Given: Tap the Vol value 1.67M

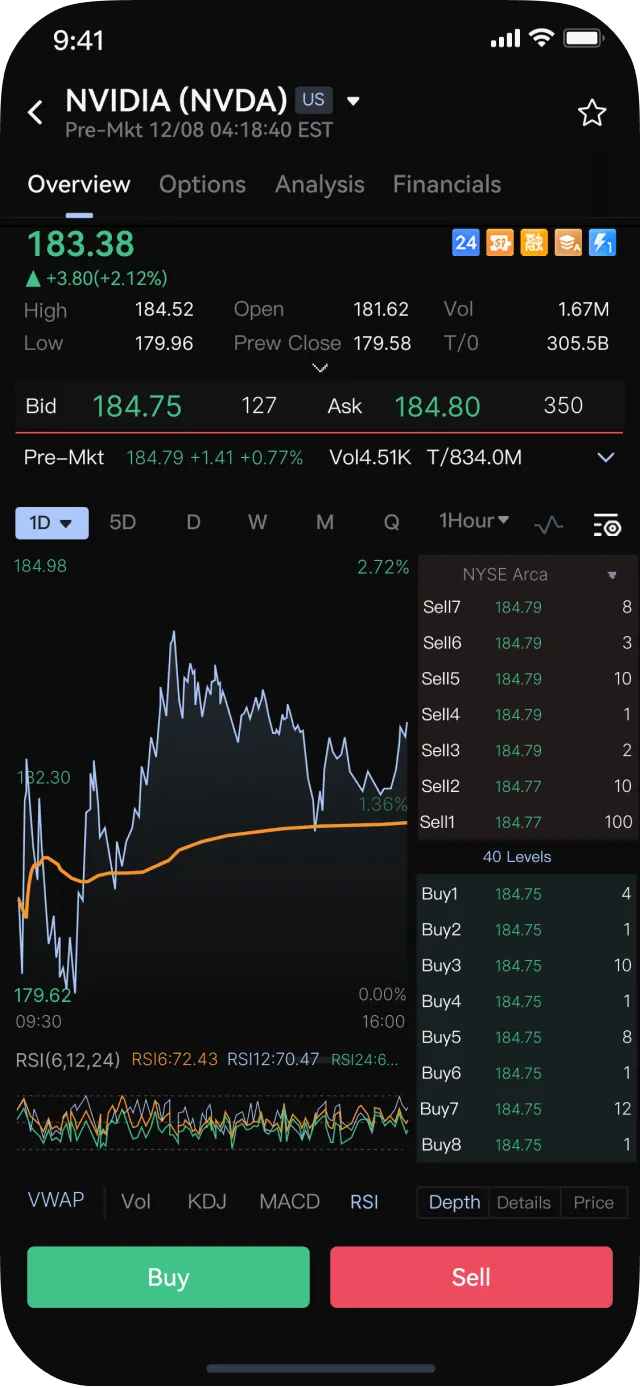Looking at the screenshot, I should [x=583, y=310].
